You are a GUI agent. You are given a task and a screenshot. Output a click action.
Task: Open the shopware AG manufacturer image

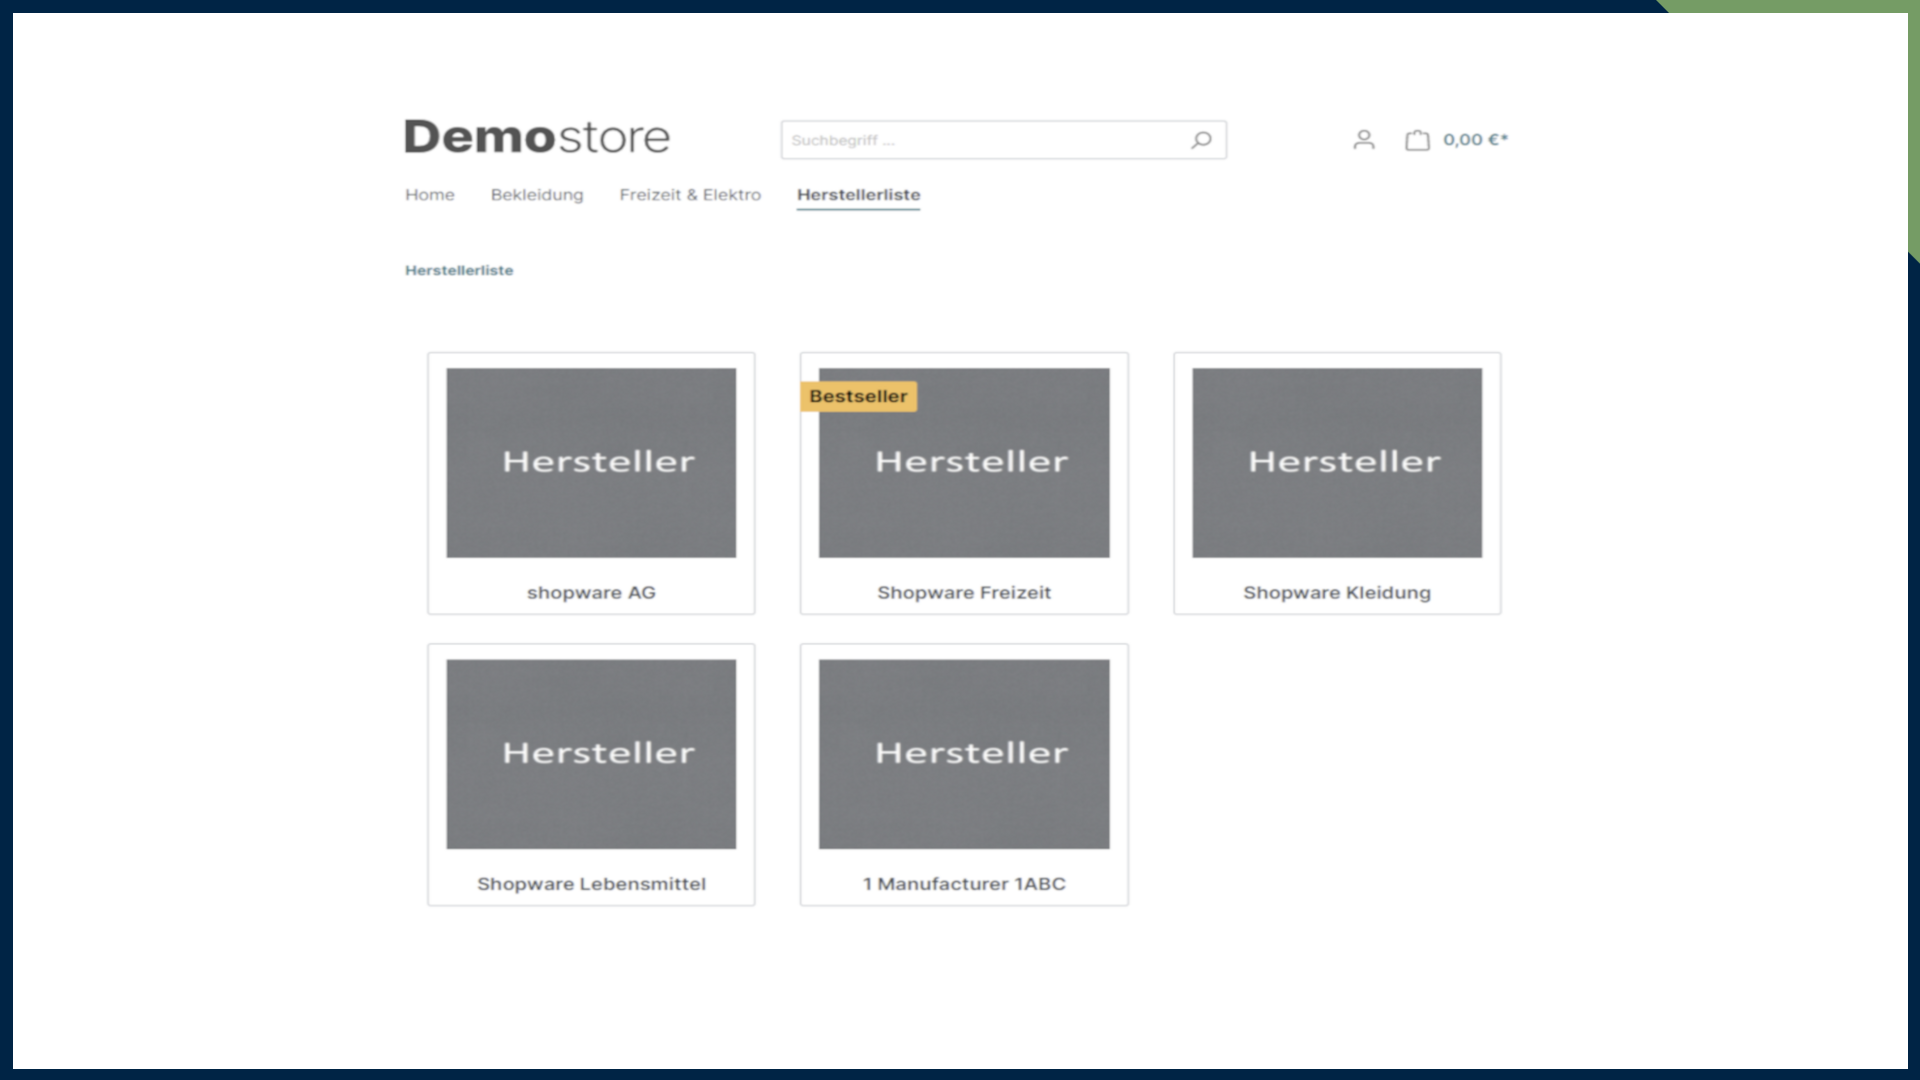pyautogui.click(x=591, y=462)
